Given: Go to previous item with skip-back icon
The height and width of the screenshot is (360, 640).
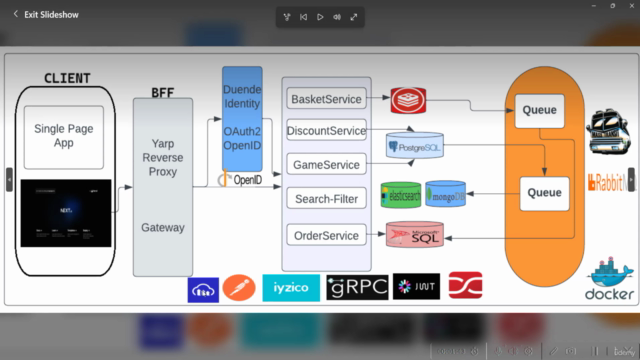Looking at the screenshot, I should click(303, 17).
